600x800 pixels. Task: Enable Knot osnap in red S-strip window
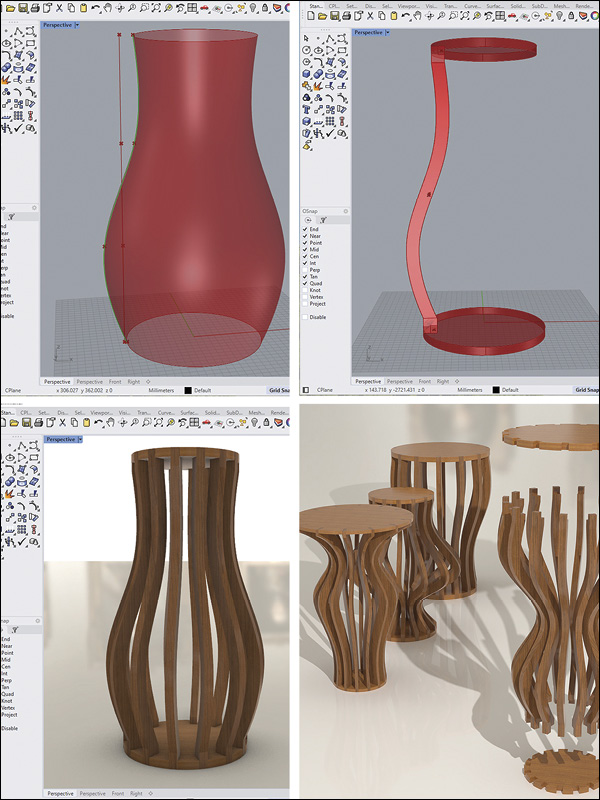(305, 290)
